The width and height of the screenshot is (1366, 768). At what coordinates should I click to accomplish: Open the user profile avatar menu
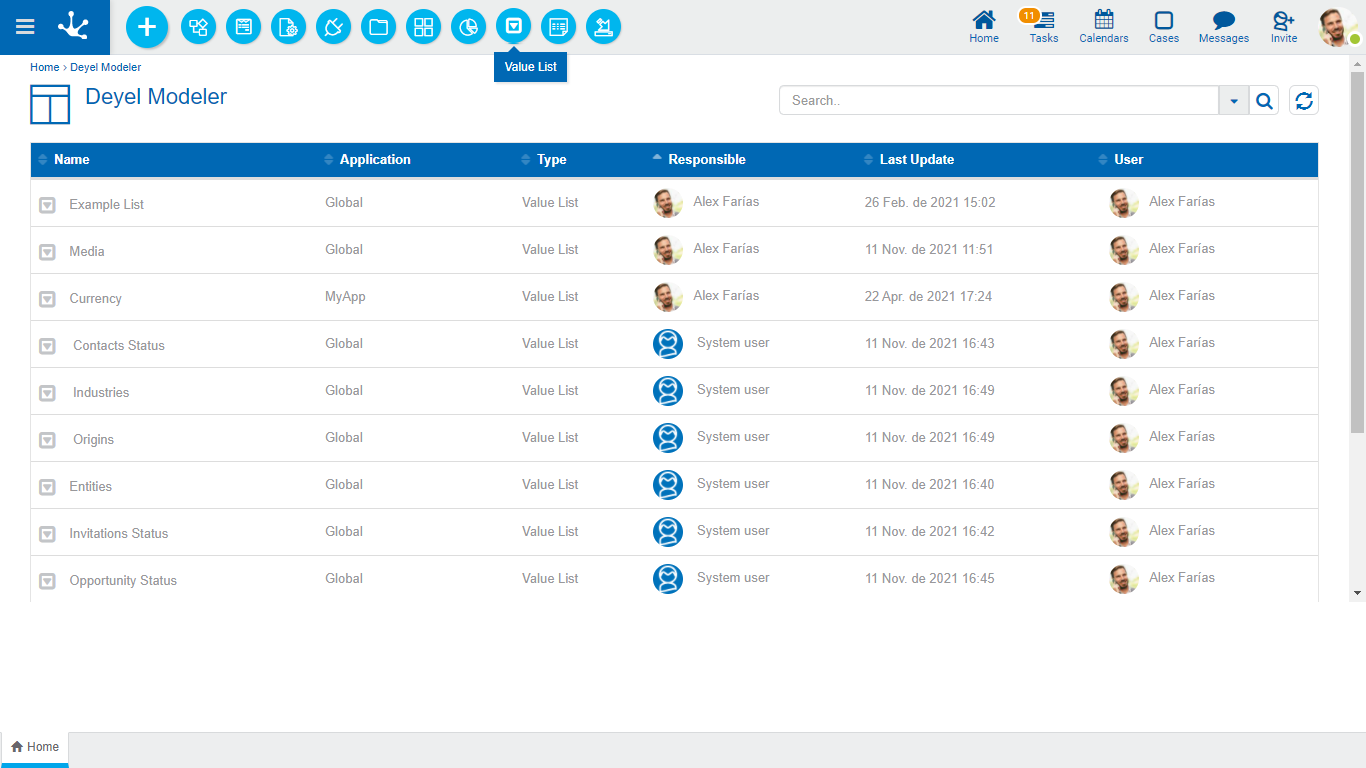(1338, 27)
